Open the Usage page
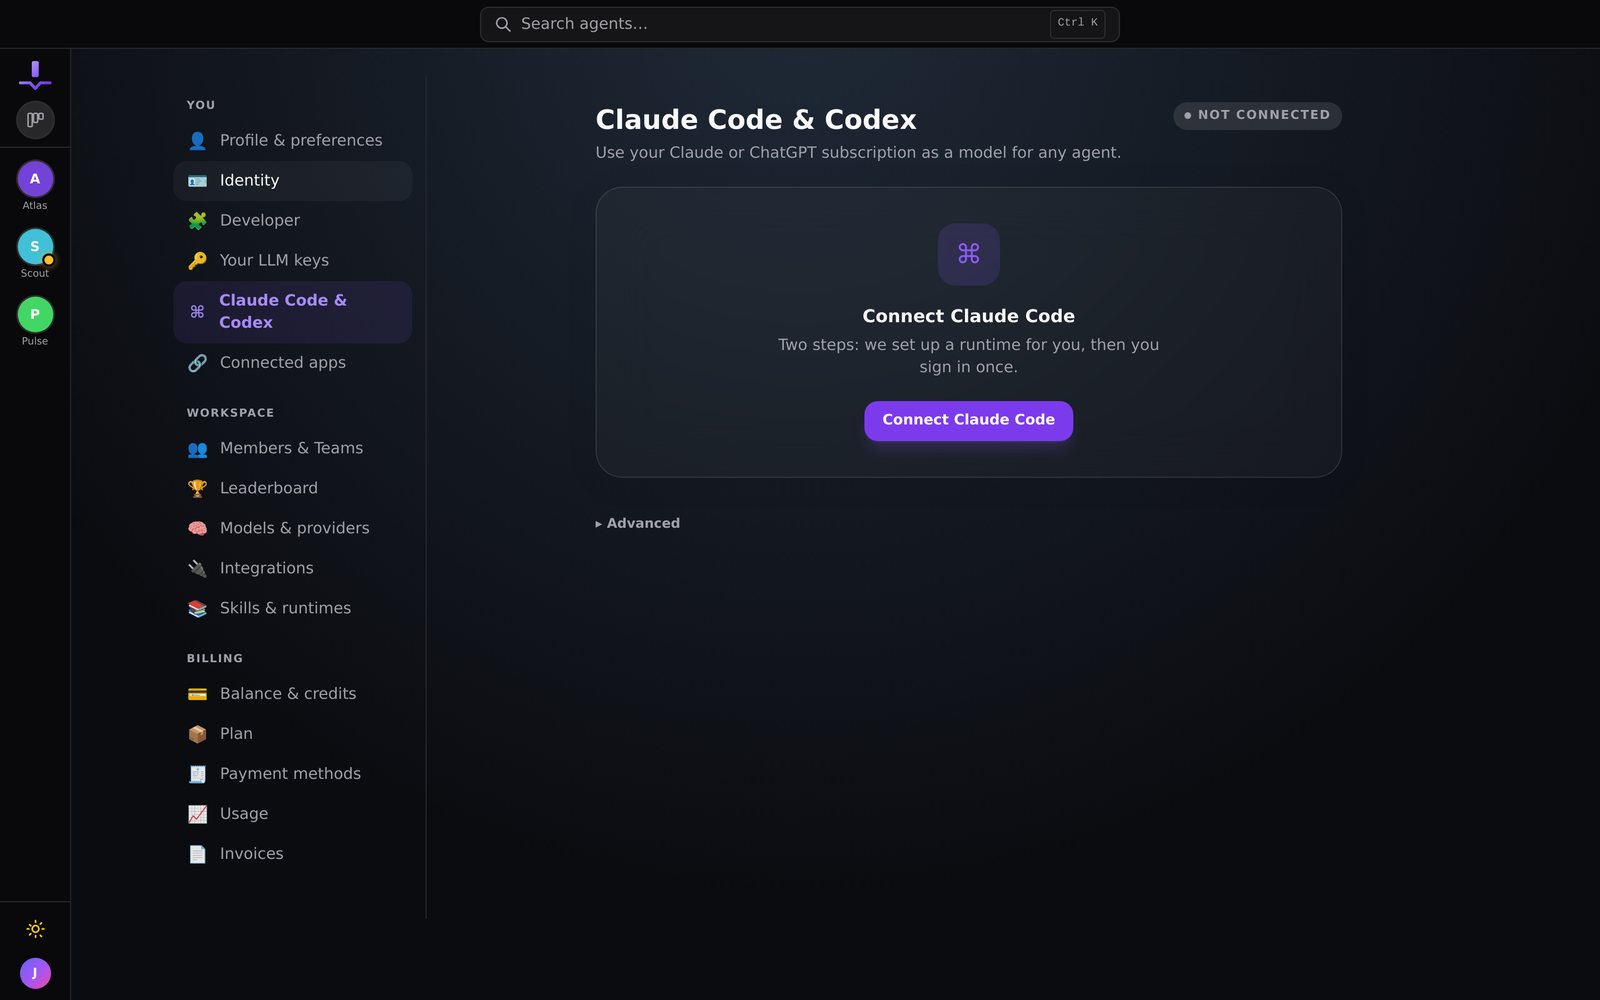Viewport: 1600px width, 1000px height. [292, 814]
